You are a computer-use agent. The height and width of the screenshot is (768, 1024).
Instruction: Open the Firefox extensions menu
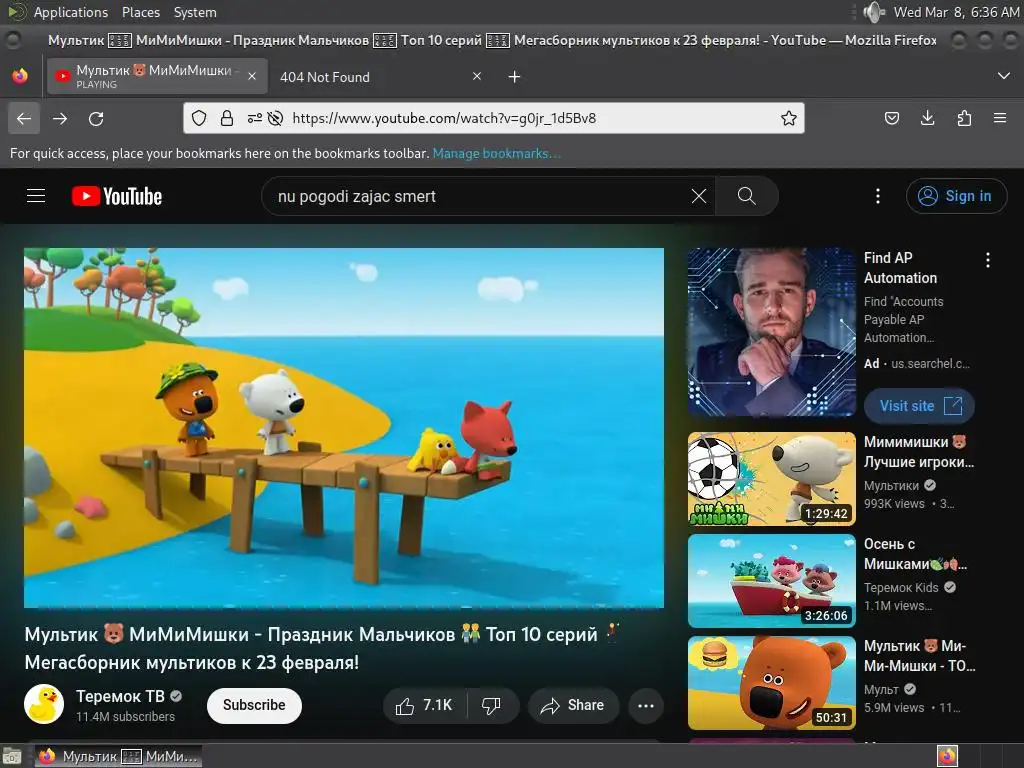click(964, 118)
